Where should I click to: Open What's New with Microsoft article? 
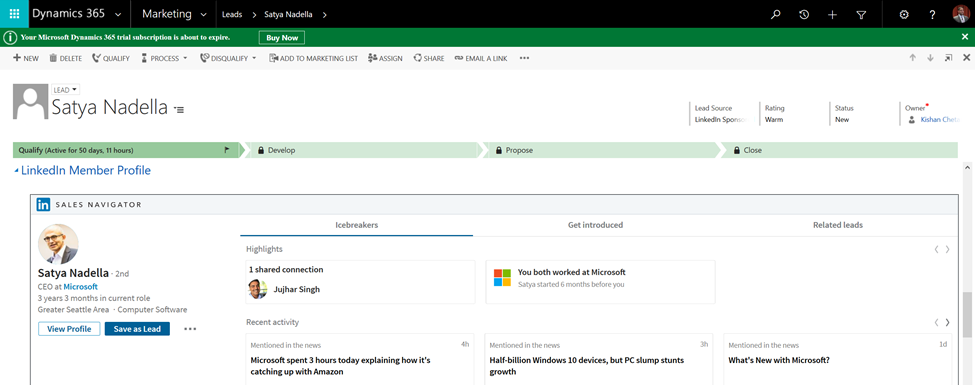pos(779,360)
